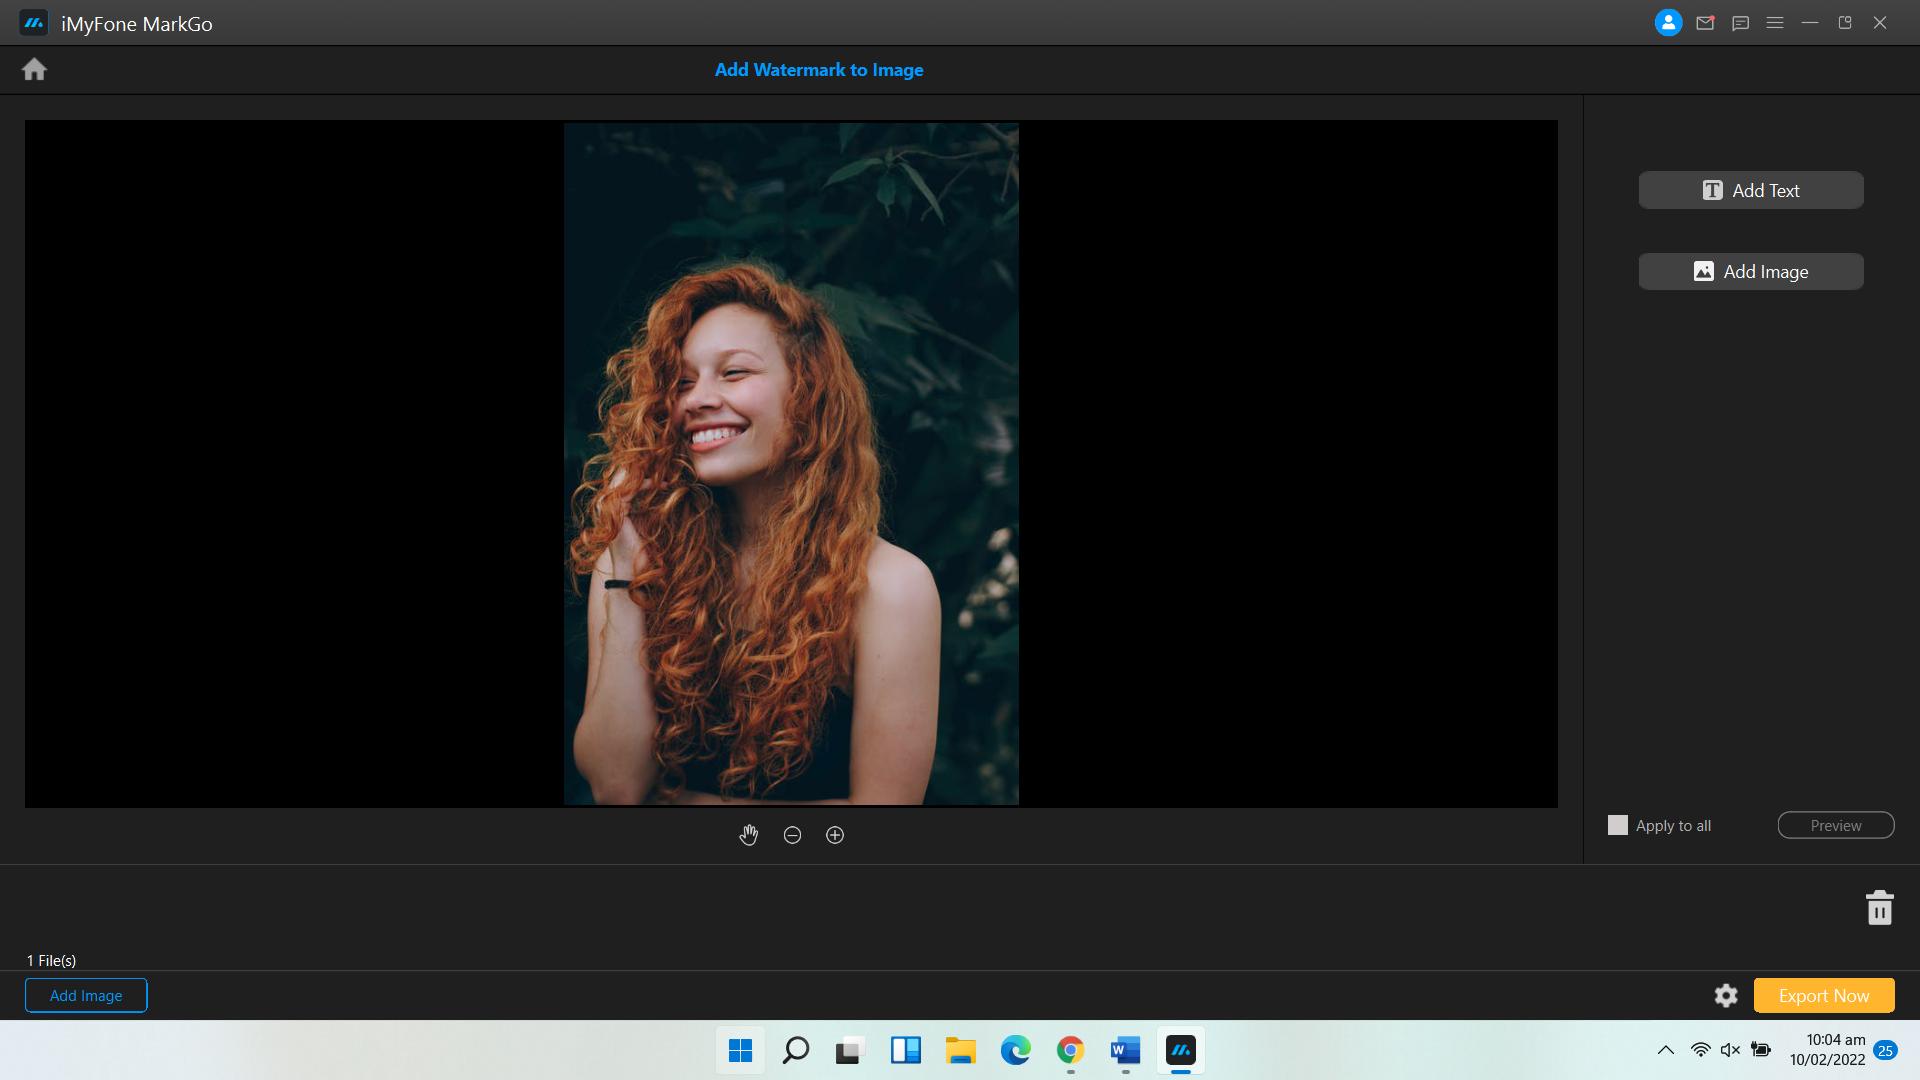Select the pan/hand navigation tool

click(749, 833)
